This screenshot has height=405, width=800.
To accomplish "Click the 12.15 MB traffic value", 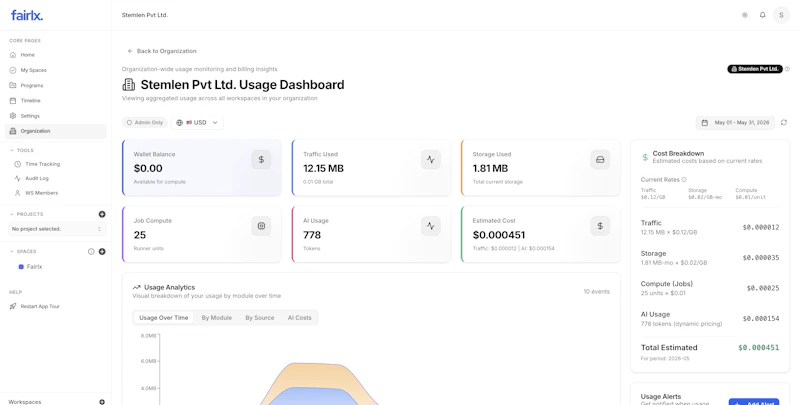I will (323, 168).
